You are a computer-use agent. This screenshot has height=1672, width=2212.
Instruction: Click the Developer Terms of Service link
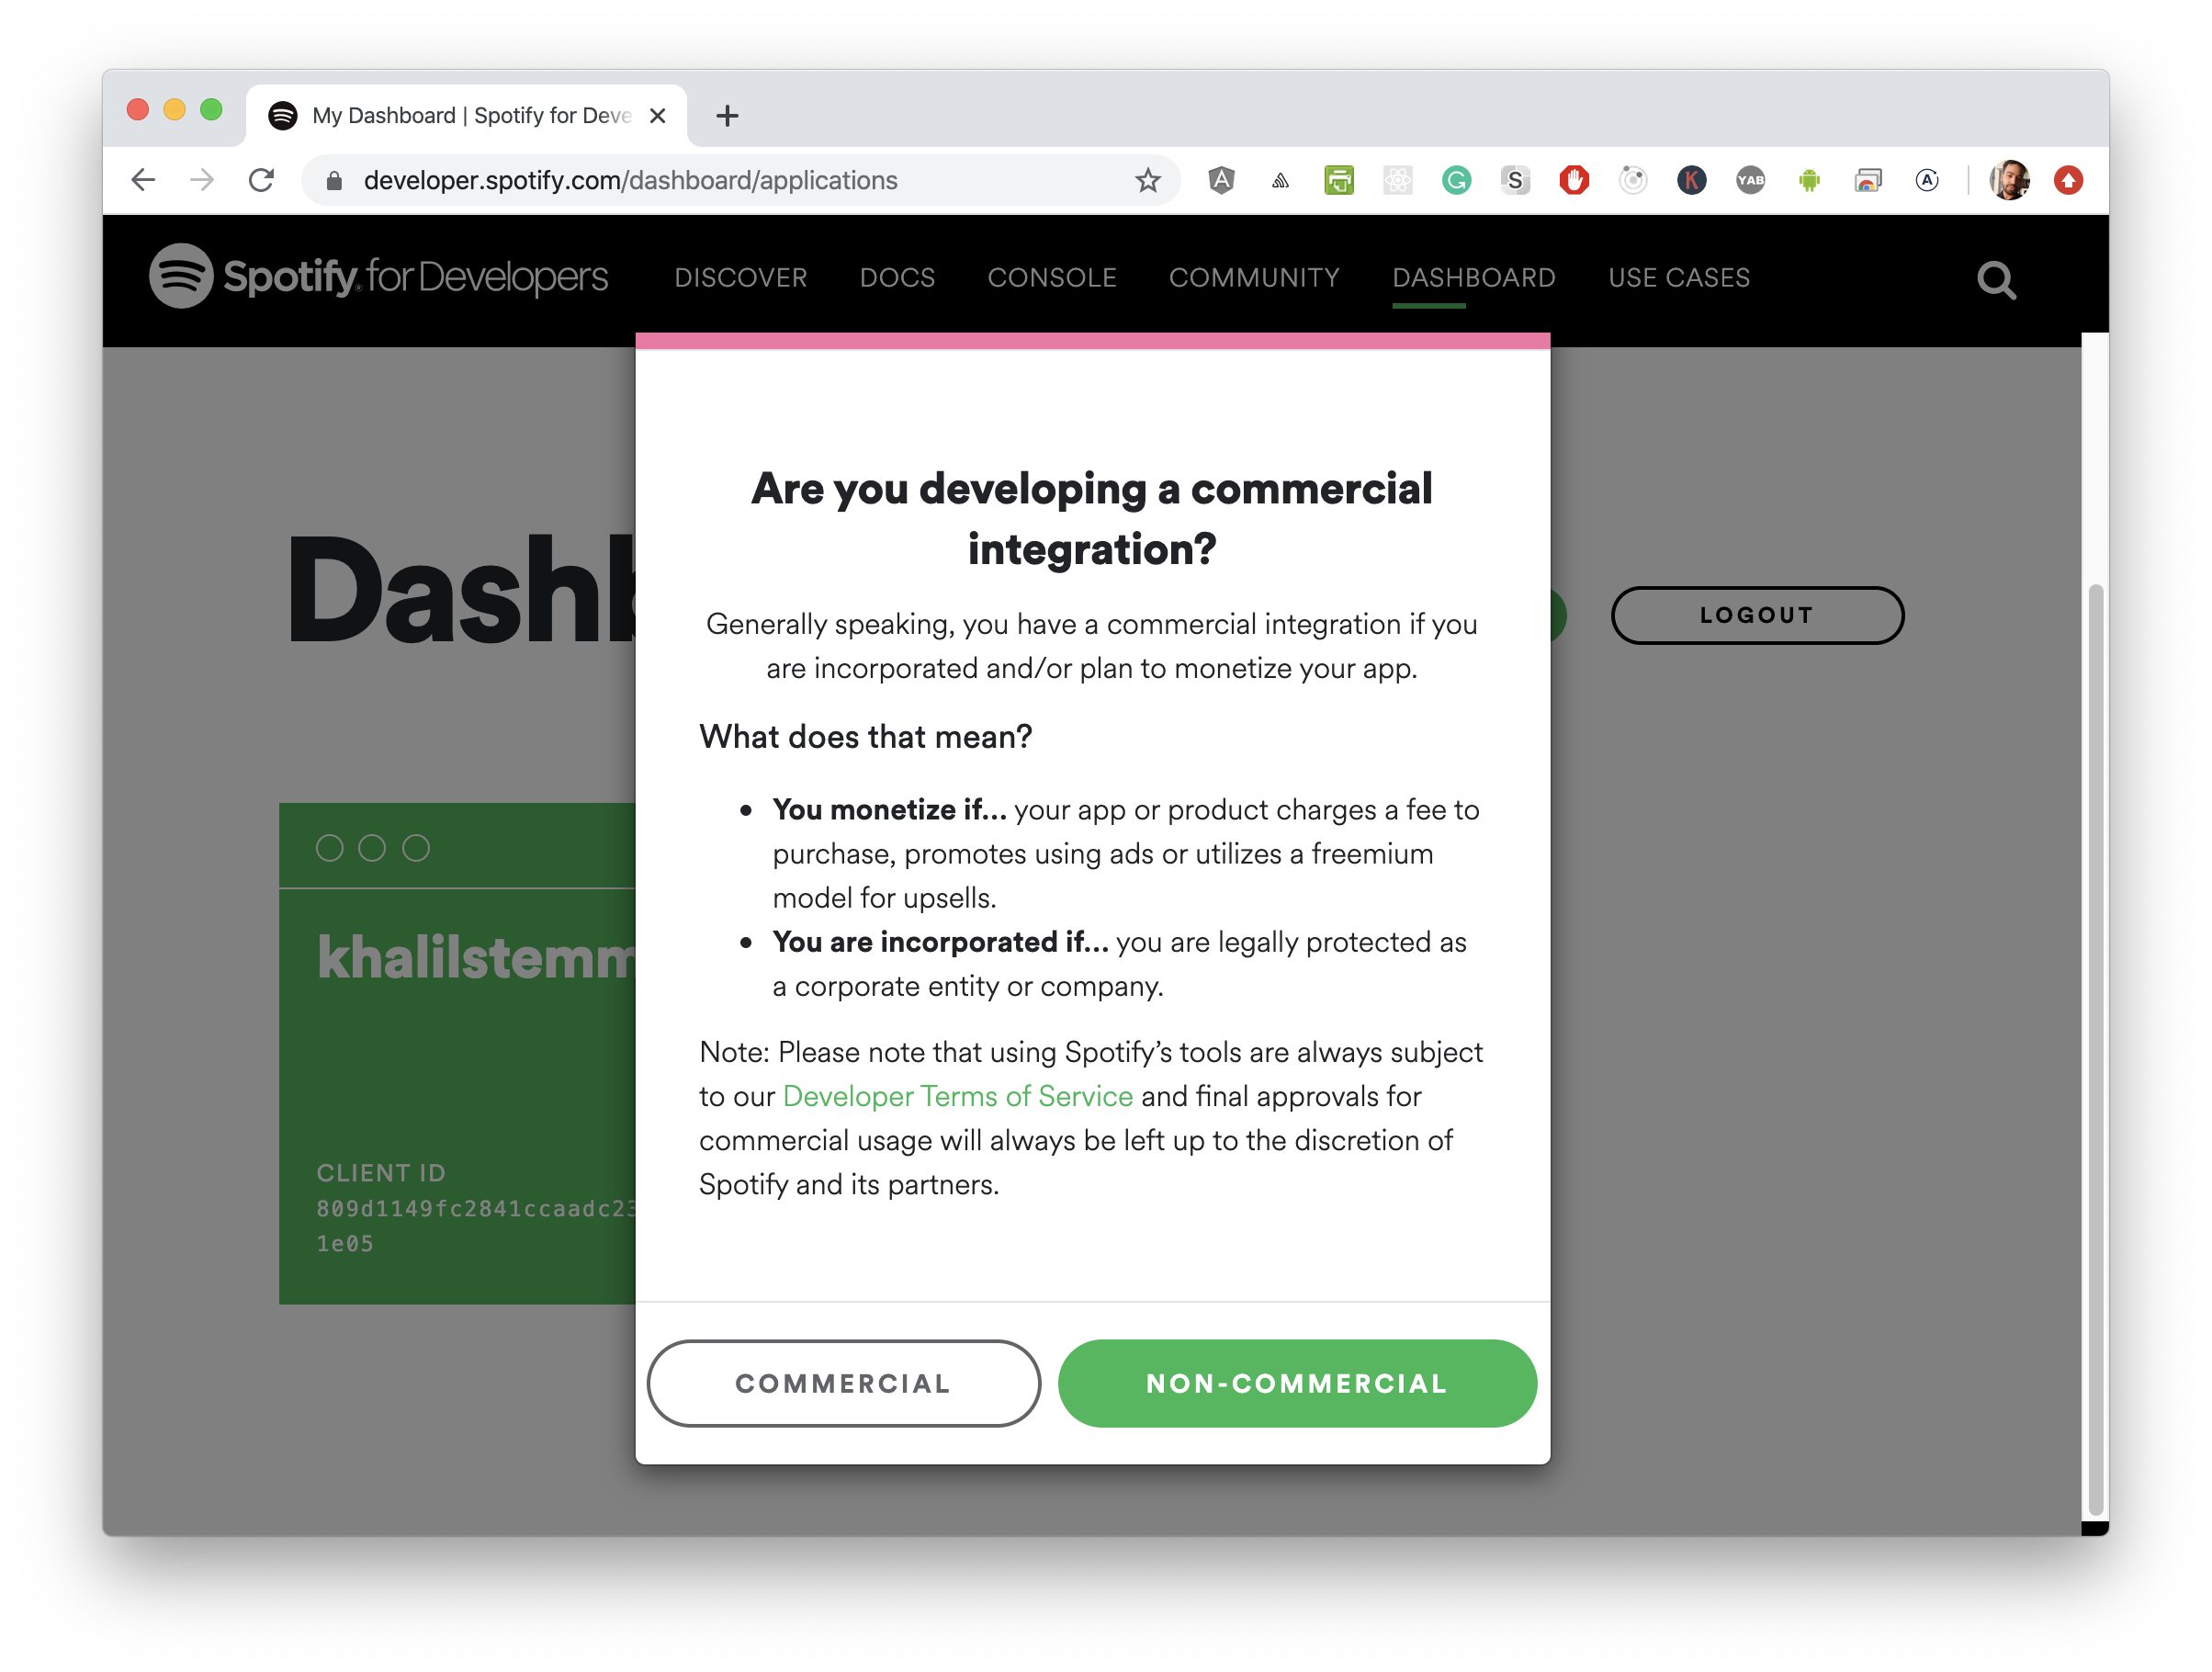click(x=955, y=1096)
